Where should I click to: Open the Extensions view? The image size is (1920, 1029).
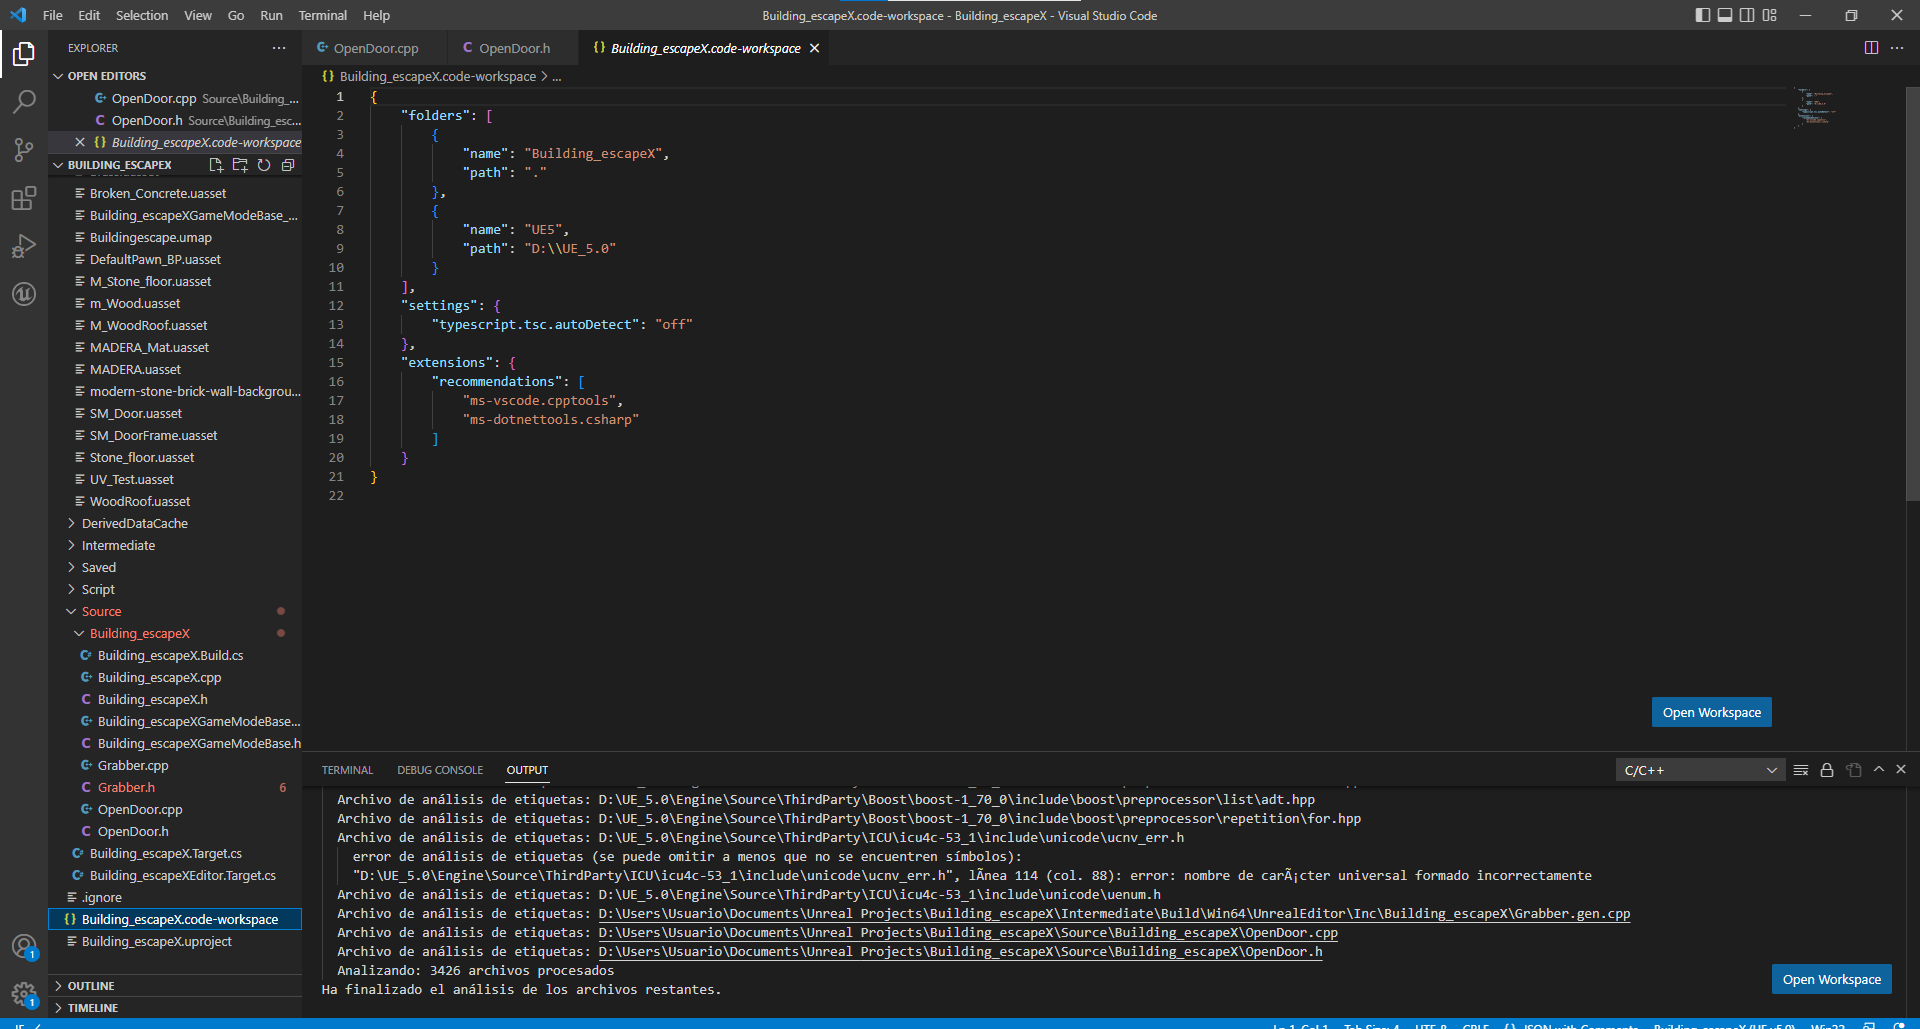pyautogui.click(x=24, y=199)
